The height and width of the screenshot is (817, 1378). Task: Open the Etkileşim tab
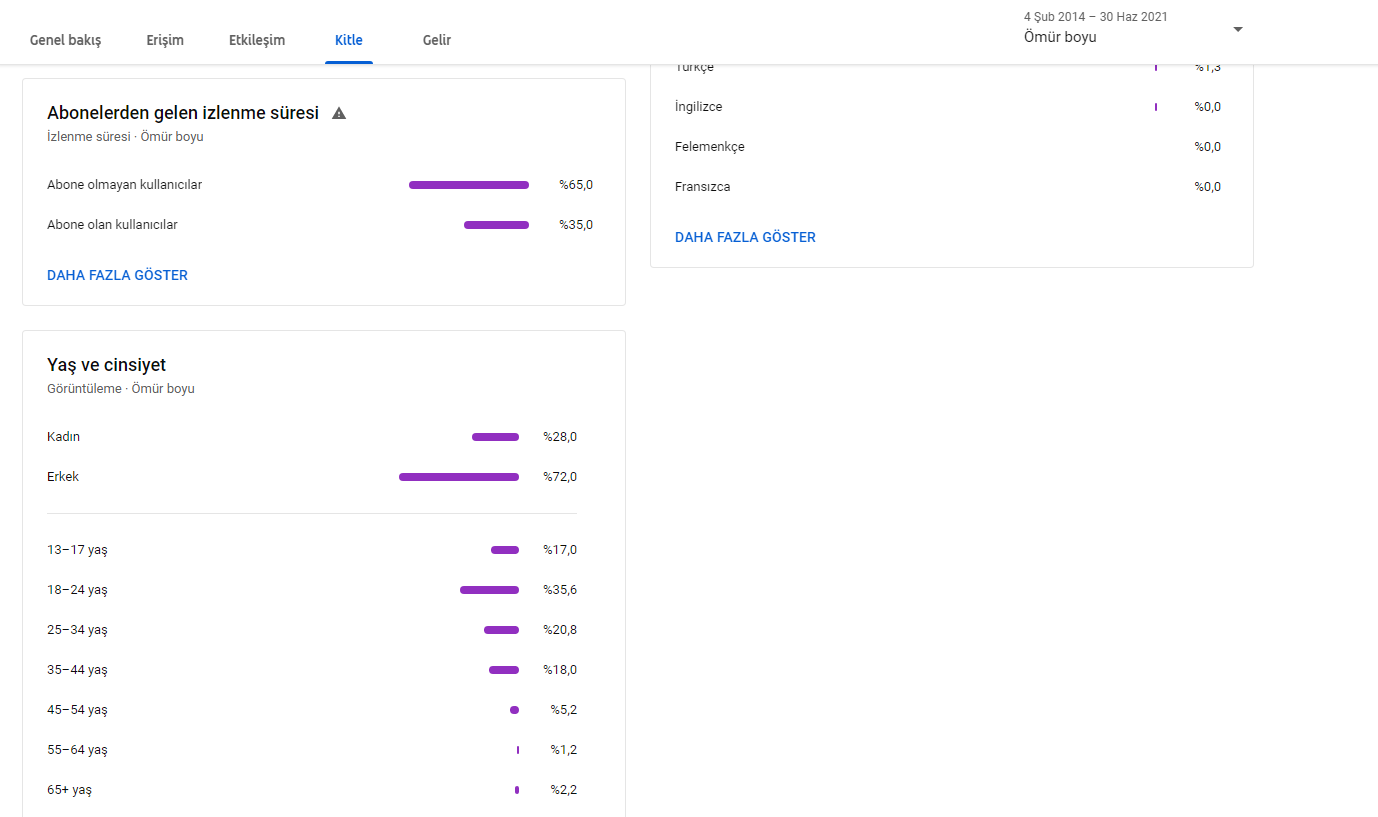coord(257,40)
